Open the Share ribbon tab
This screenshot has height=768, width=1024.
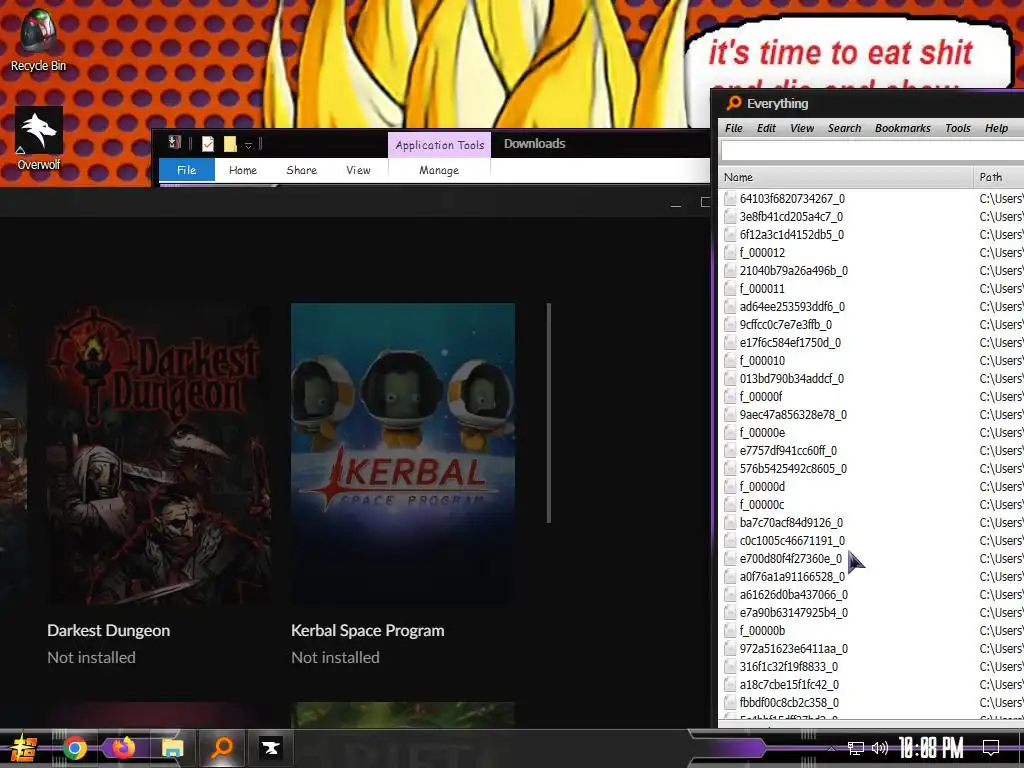(302, 170)
